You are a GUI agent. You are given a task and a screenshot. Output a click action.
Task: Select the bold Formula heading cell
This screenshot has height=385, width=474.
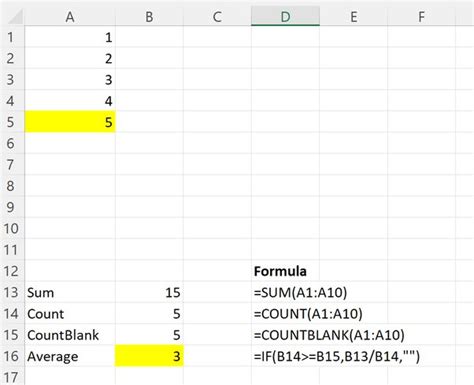pos(285,271)
